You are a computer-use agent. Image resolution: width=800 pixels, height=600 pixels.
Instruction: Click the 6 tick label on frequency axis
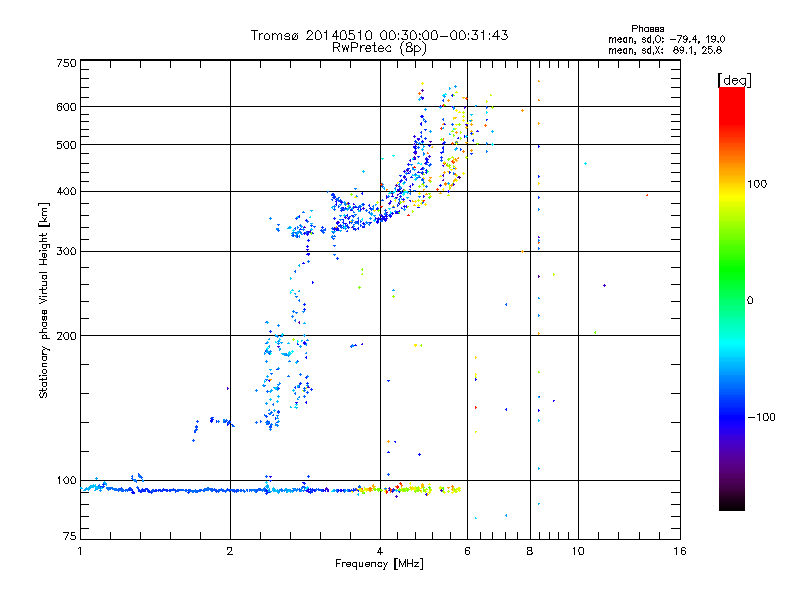coord(467,551)
